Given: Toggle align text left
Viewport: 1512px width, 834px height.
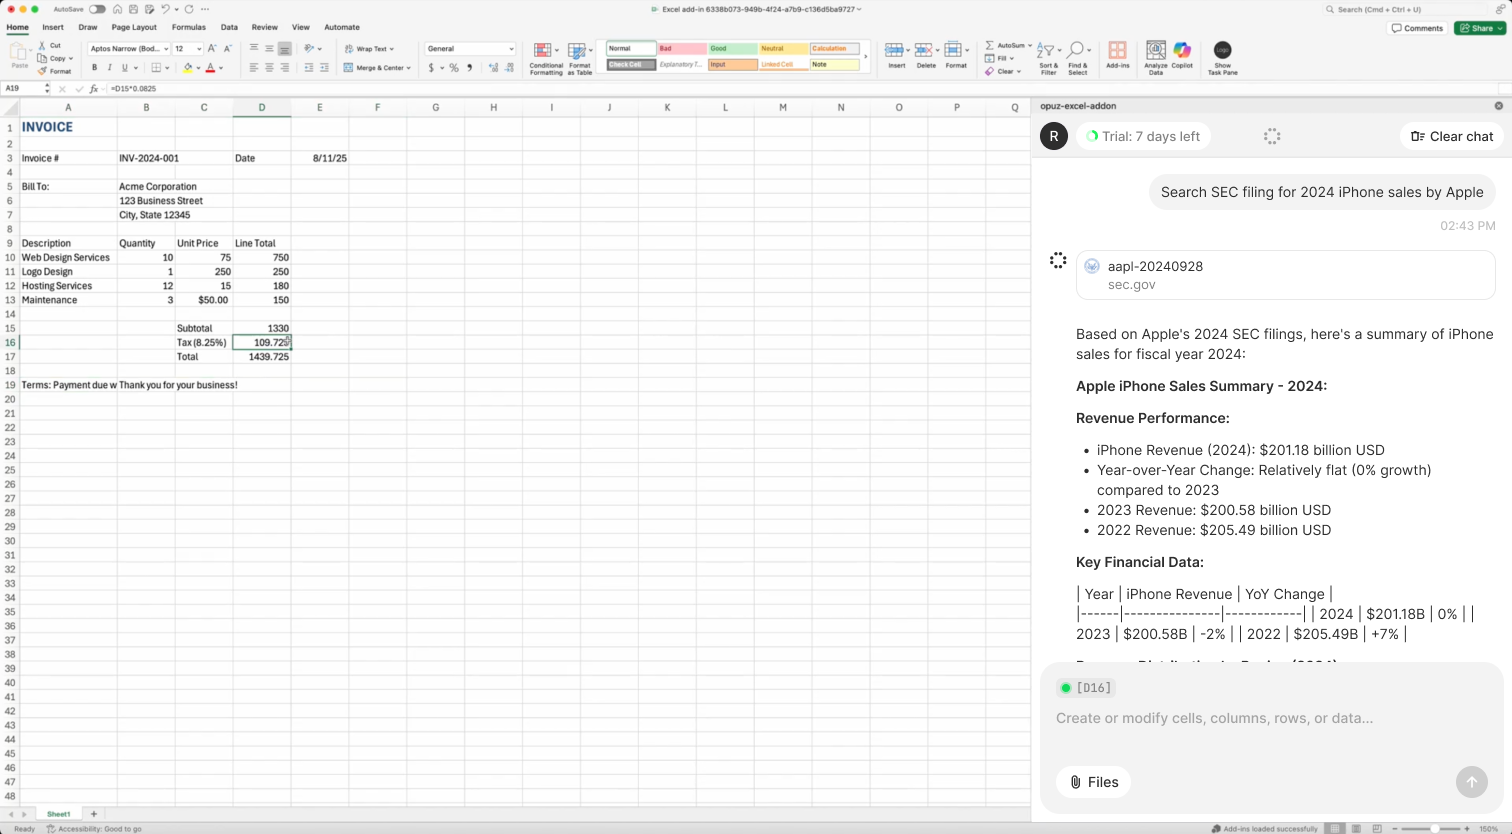Looking at the screenshot, I should click(254, 68).
